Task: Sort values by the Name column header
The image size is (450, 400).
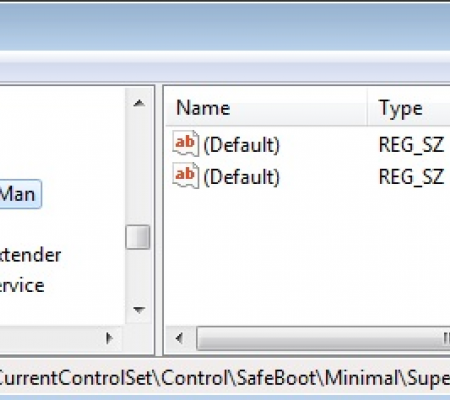Action: tap(266, 107)
